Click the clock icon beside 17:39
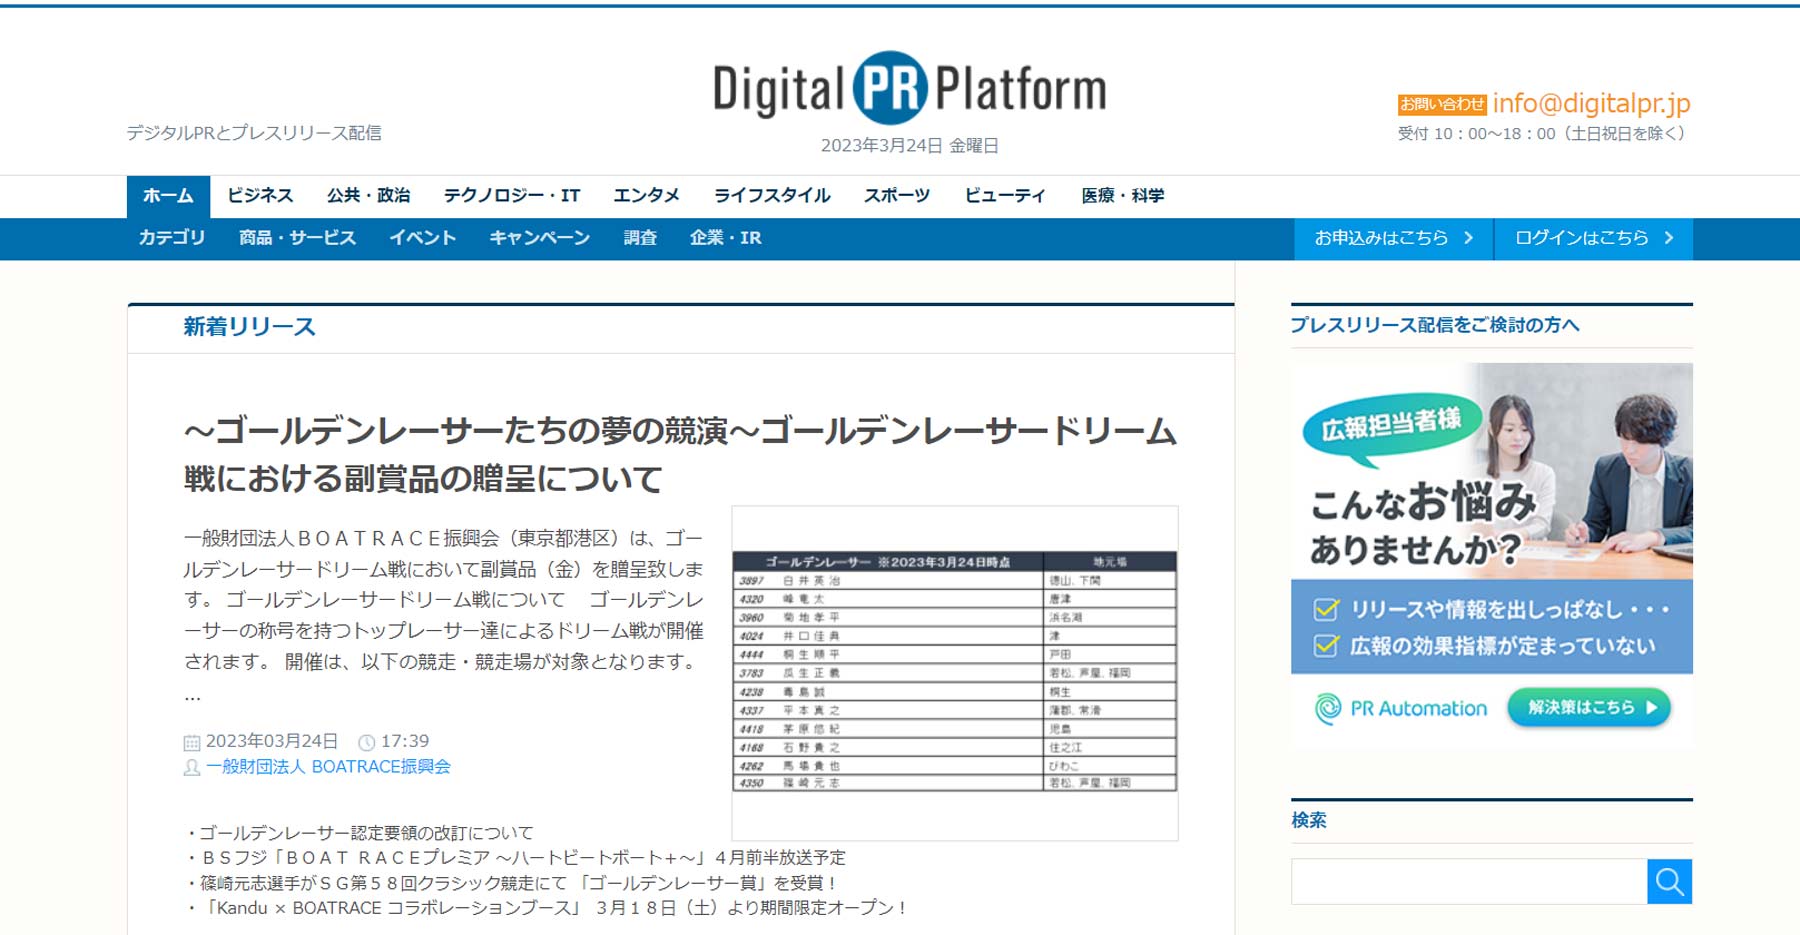This screenshot has width=1800, height=935. tap(367, 742)
